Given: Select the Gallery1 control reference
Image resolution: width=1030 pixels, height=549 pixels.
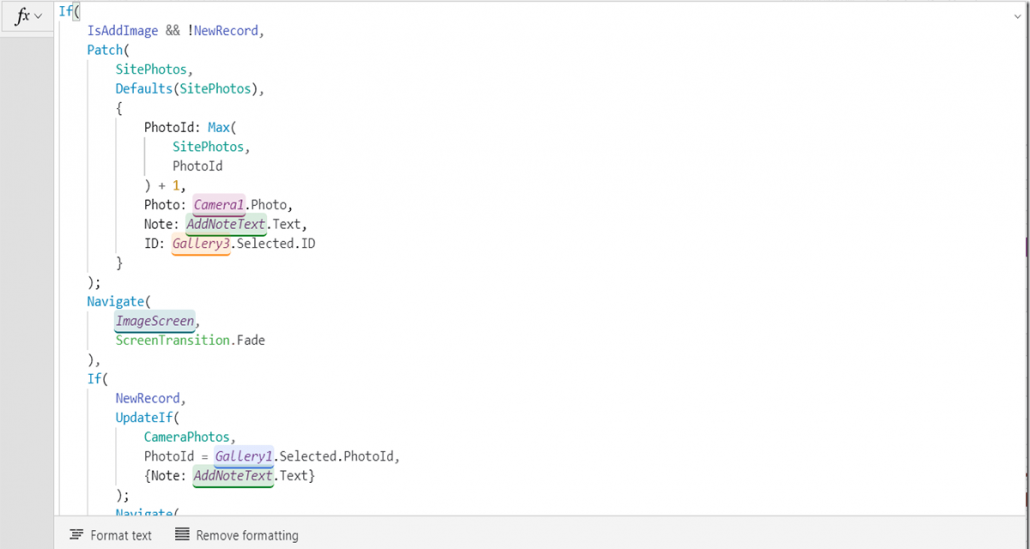Looking at the screenshot, I should 244,456.
